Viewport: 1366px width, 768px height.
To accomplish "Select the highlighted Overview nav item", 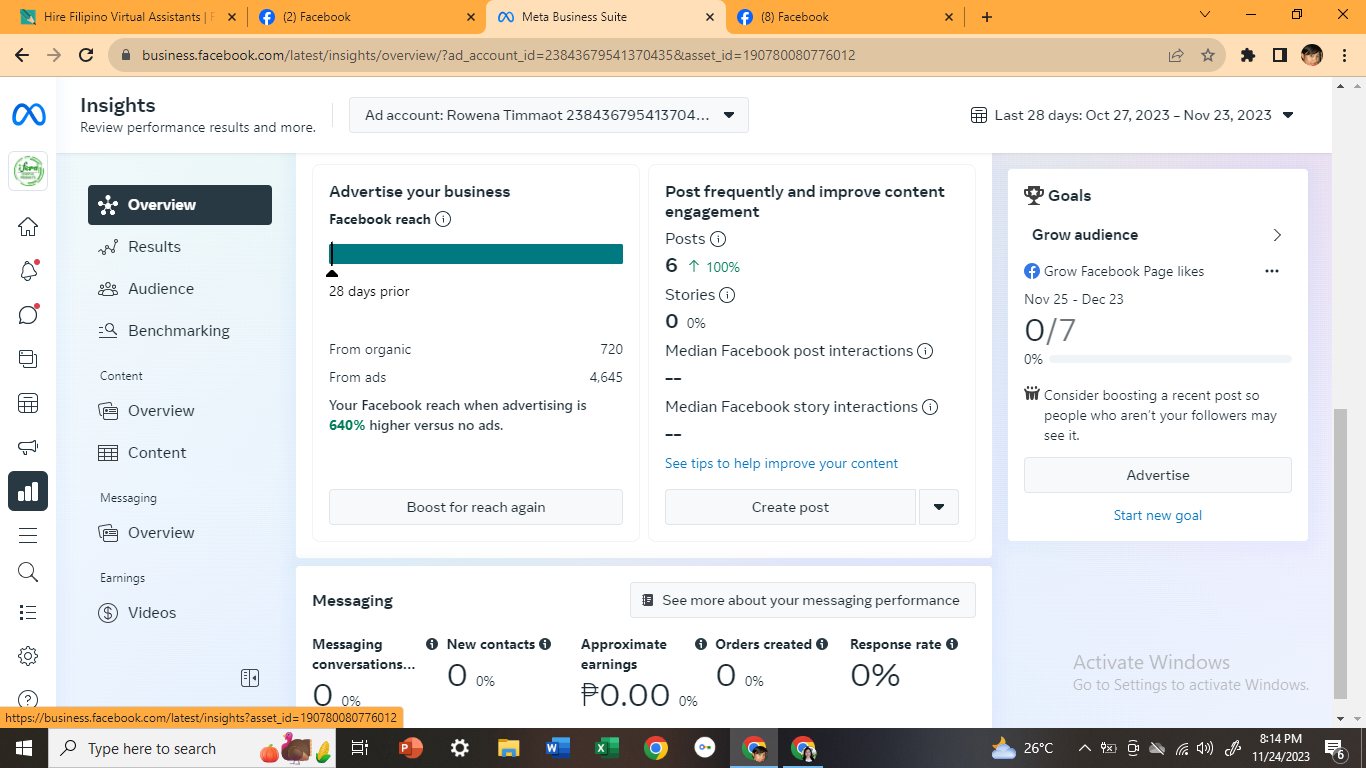I will pos(180,205).
